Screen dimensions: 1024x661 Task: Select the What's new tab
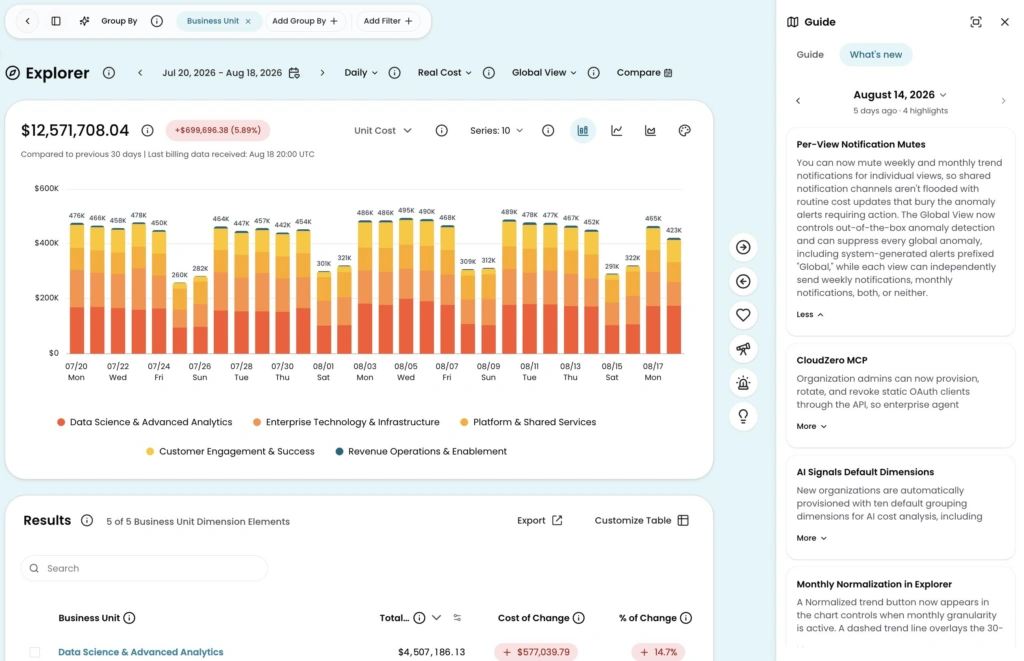coord(876,54)
